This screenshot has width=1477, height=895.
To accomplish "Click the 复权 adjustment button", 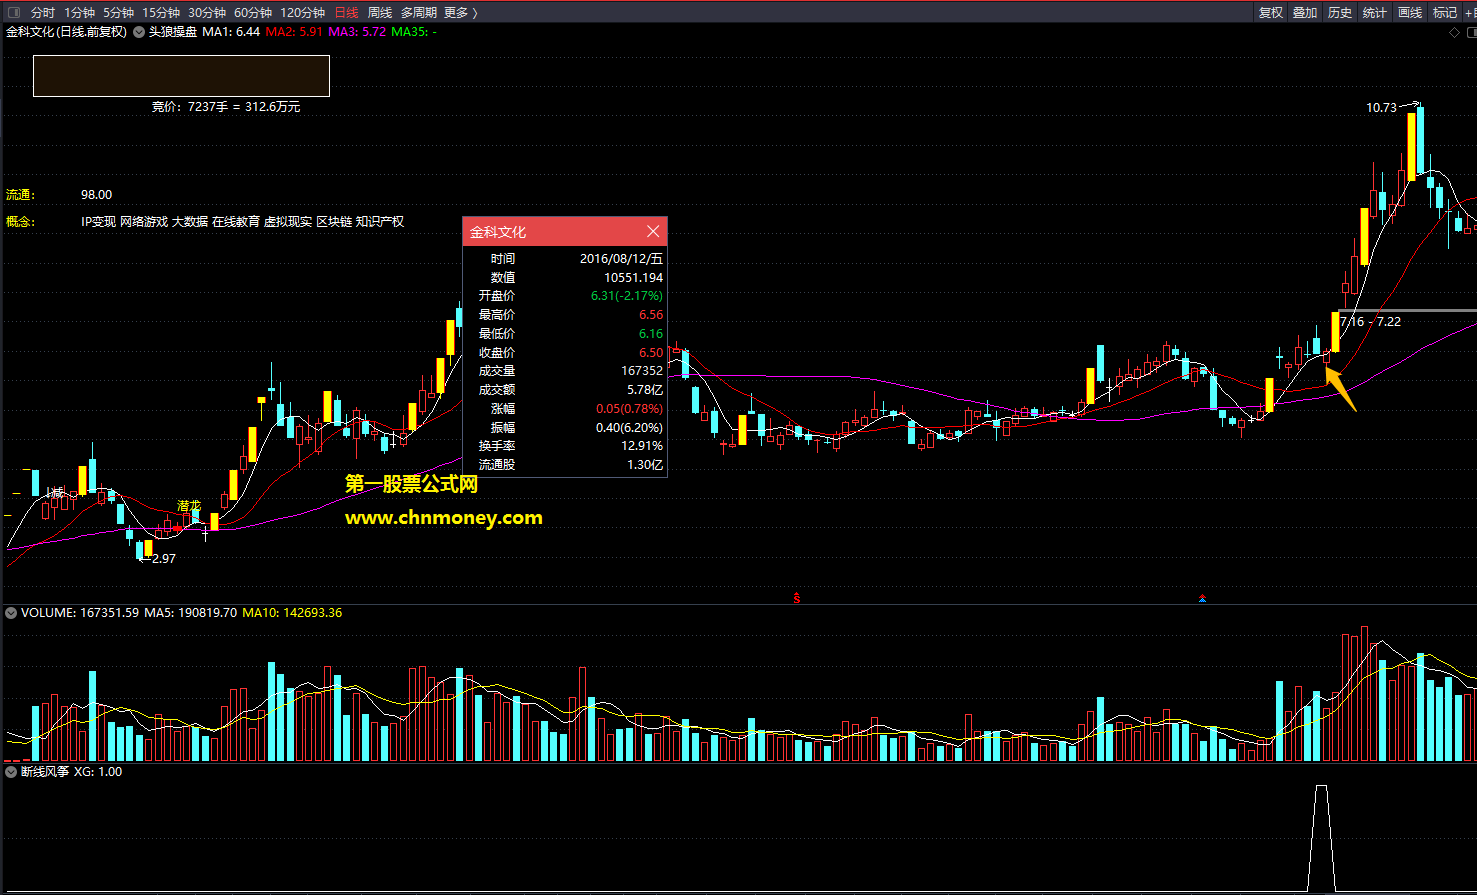I will tap(1271, 12).
